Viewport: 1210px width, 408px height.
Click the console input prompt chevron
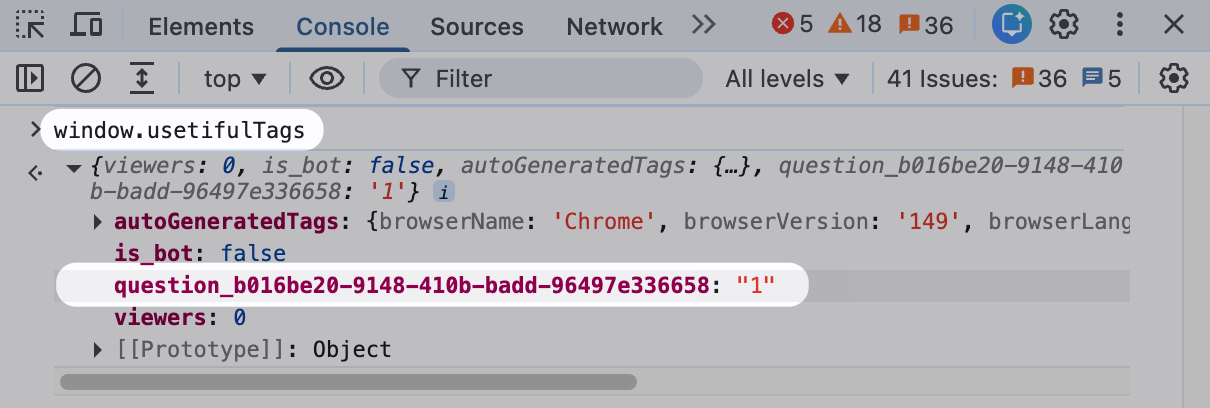(35, 129)
